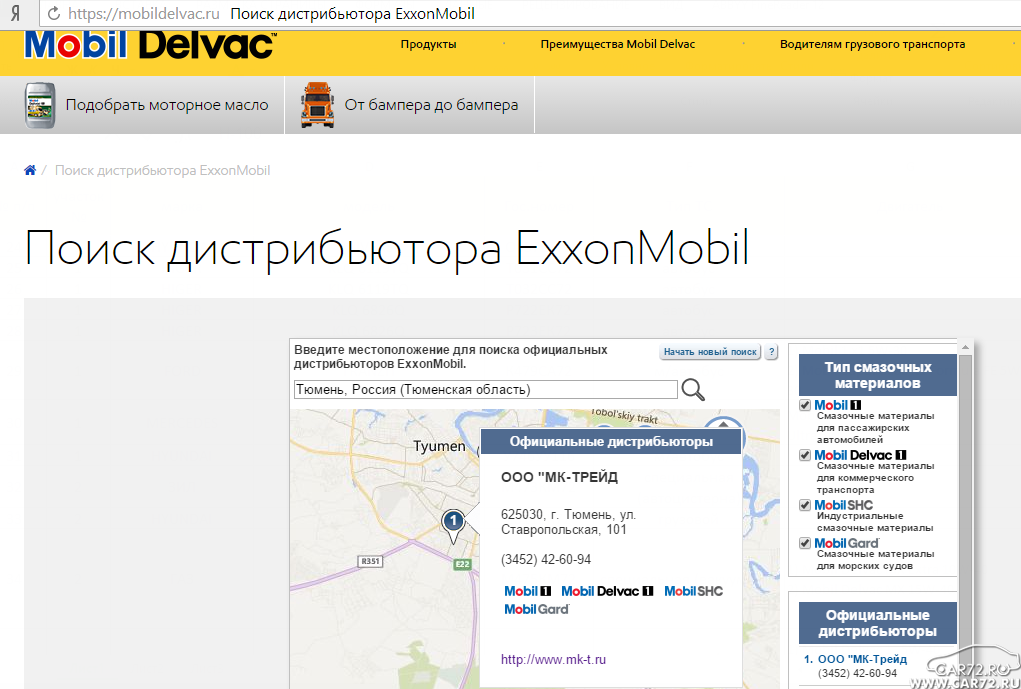1021x689 pixels.
Task: Click Поиск дистрибьютора ExxonMobil breadcrumb
Action: [162, 171]
